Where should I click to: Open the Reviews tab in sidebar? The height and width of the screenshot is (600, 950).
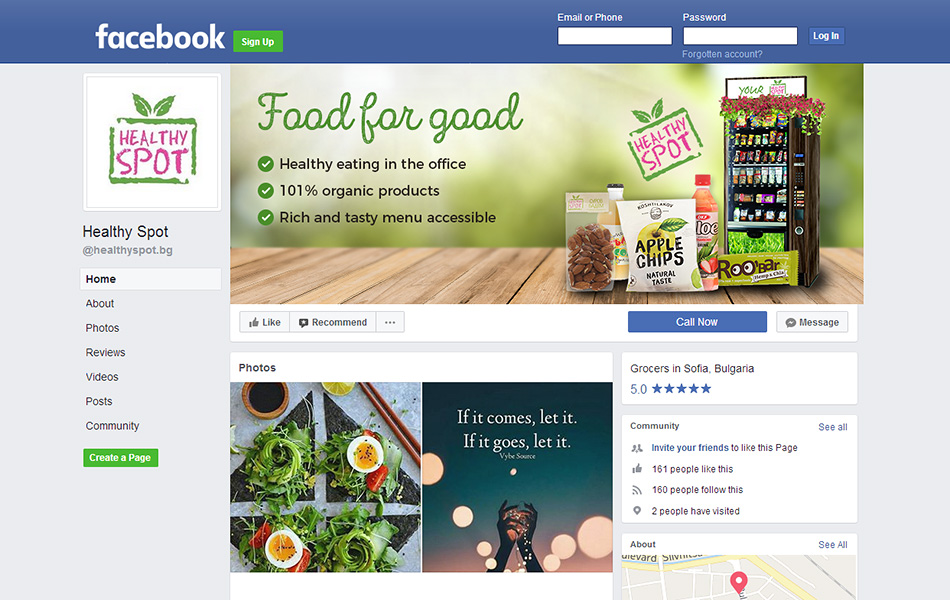(x=105, y=352)
